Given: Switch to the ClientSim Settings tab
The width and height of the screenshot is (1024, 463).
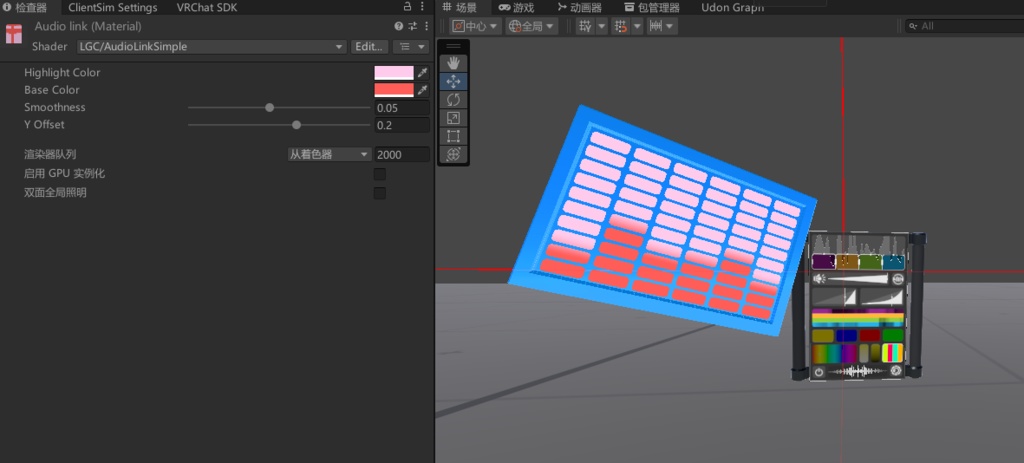Looking at the screenshot, I should 113,8.
